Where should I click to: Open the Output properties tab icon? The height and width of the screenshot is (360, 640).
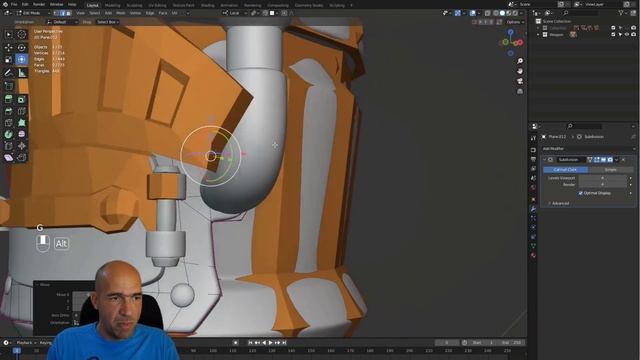pos(533,159)
